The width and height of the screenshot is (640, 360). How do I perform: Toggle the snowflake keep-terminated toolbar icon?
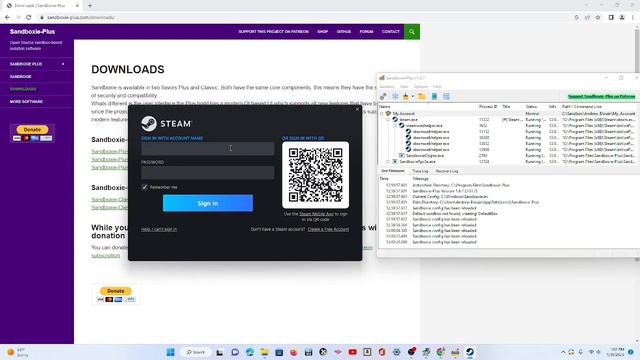(395, 96)
